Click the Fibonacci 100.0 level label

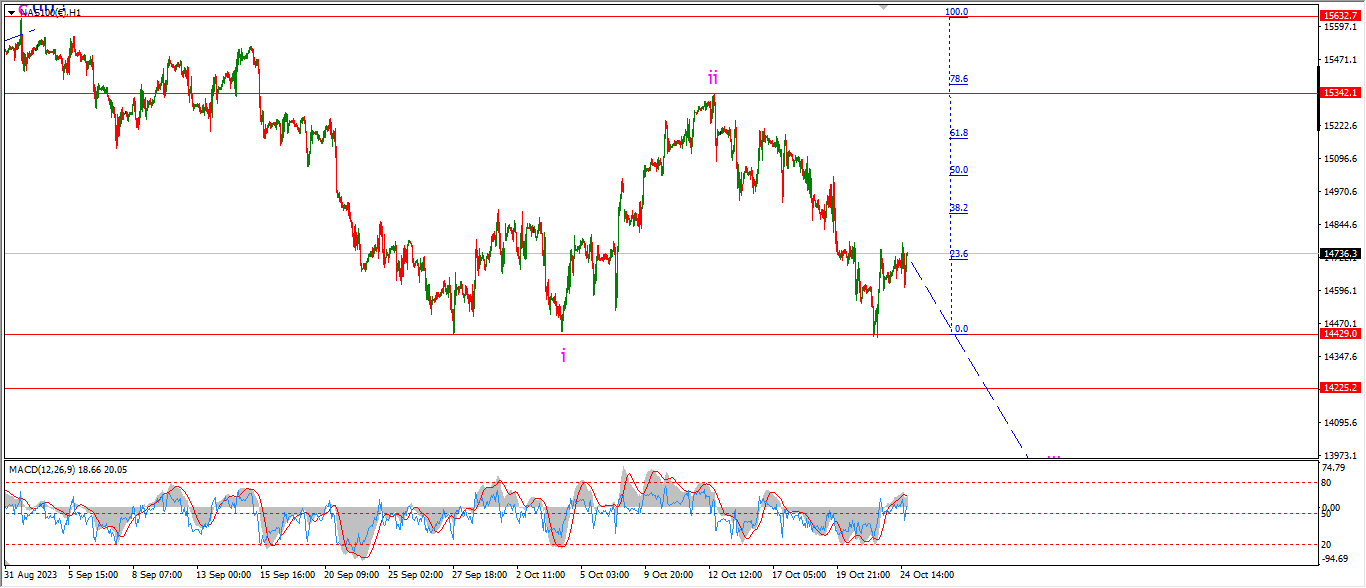point(957,12)
